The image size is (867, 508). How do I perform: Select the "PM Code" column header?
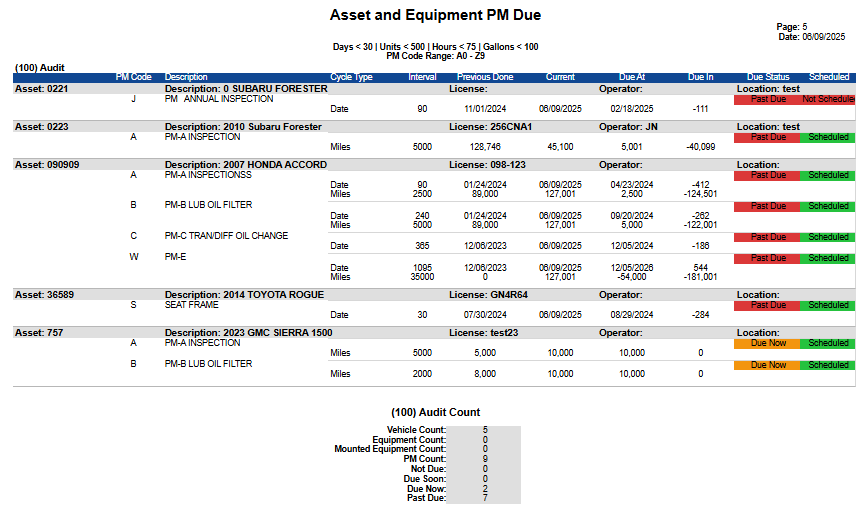pos(133,77)
